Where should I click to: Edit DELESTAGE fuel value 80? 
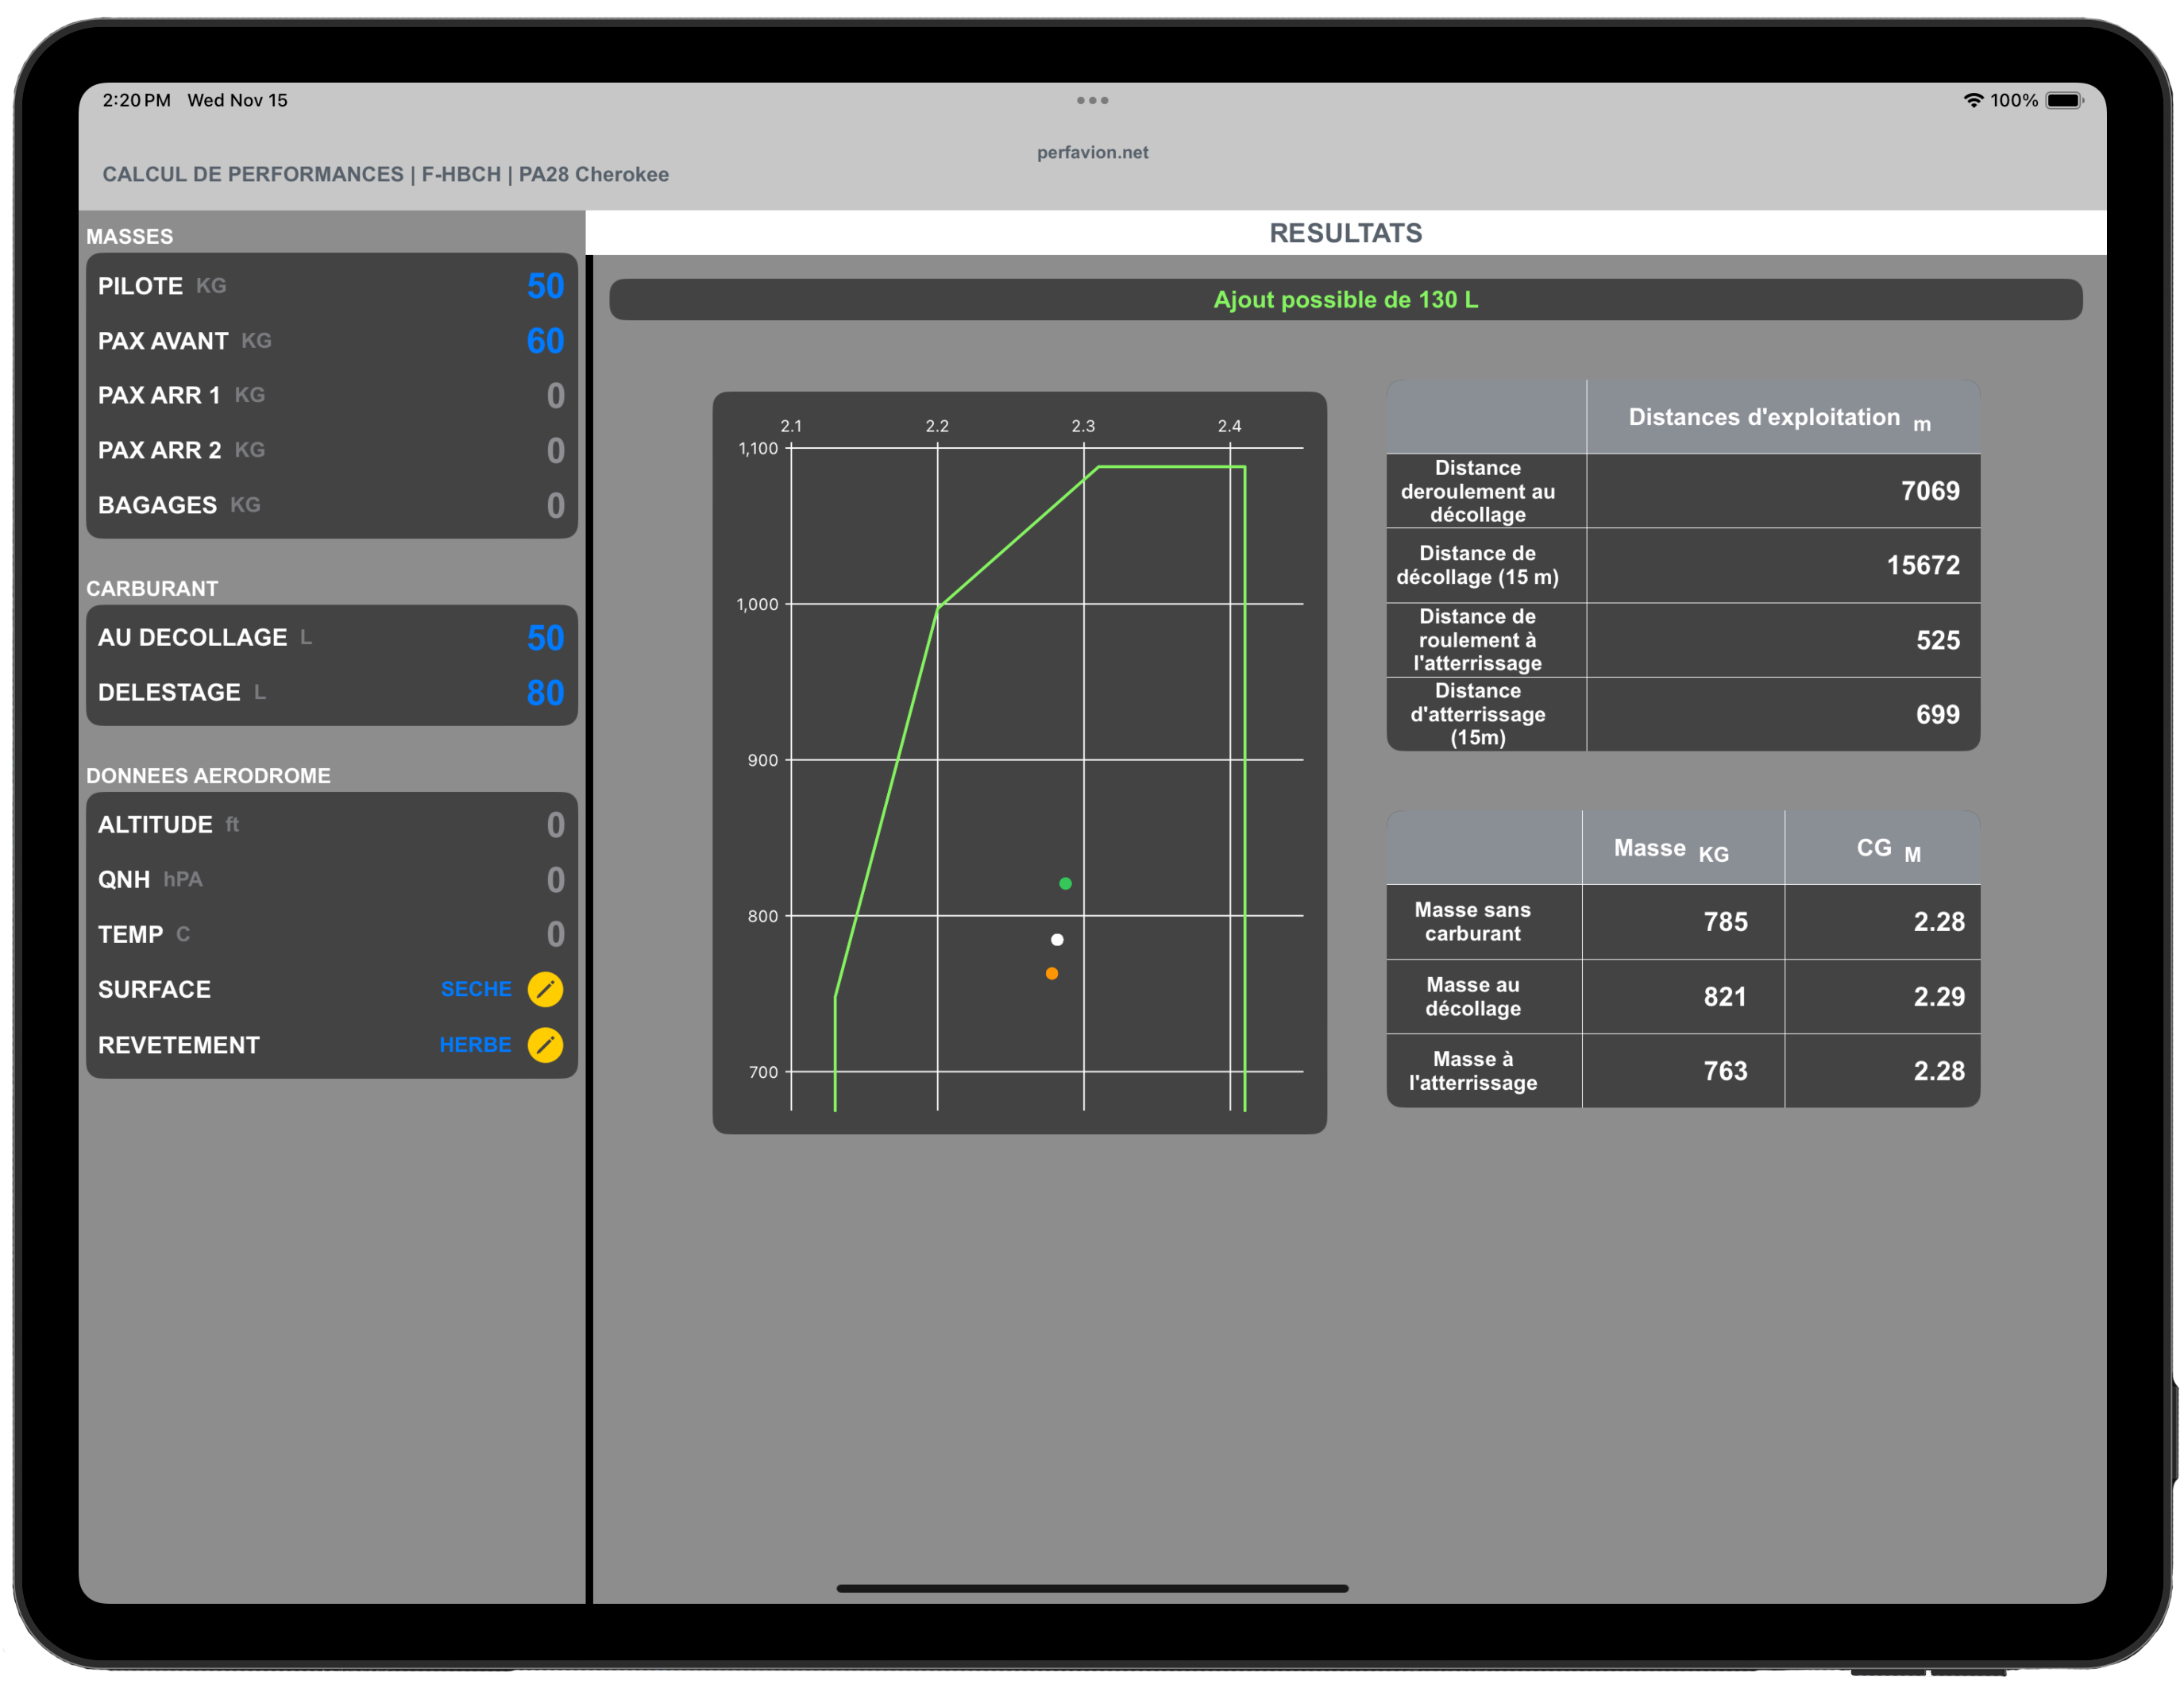[x=545, y=693]
